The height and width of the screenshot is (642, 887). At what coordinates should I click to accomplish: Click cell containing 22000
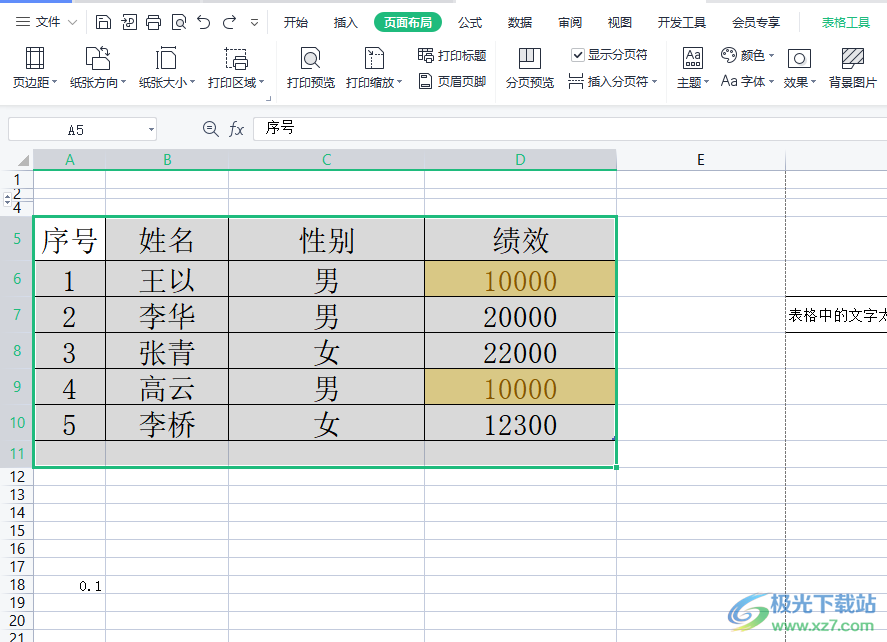point(520,351)
